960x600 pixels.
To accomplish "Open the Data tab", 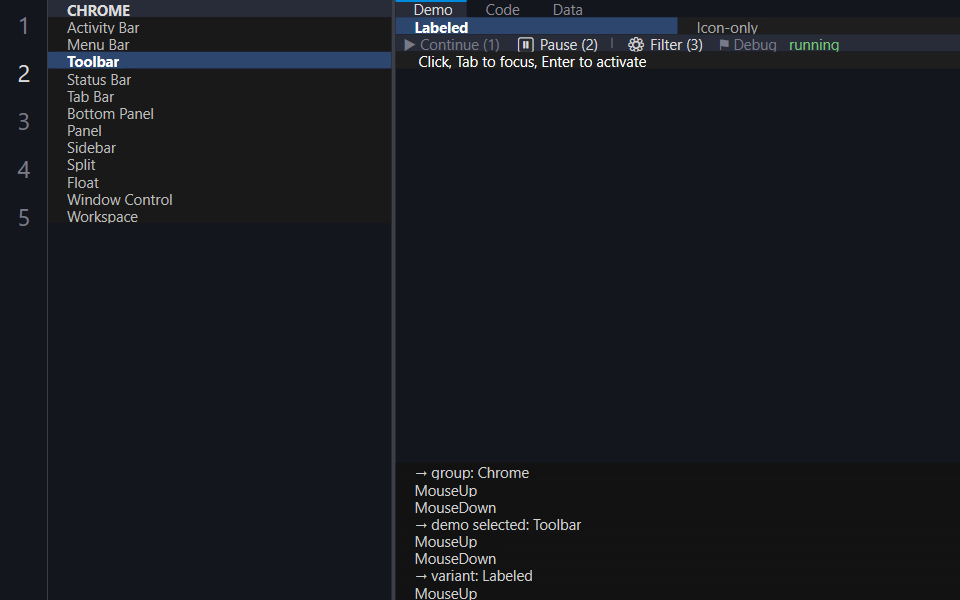I will pos(568,9).
